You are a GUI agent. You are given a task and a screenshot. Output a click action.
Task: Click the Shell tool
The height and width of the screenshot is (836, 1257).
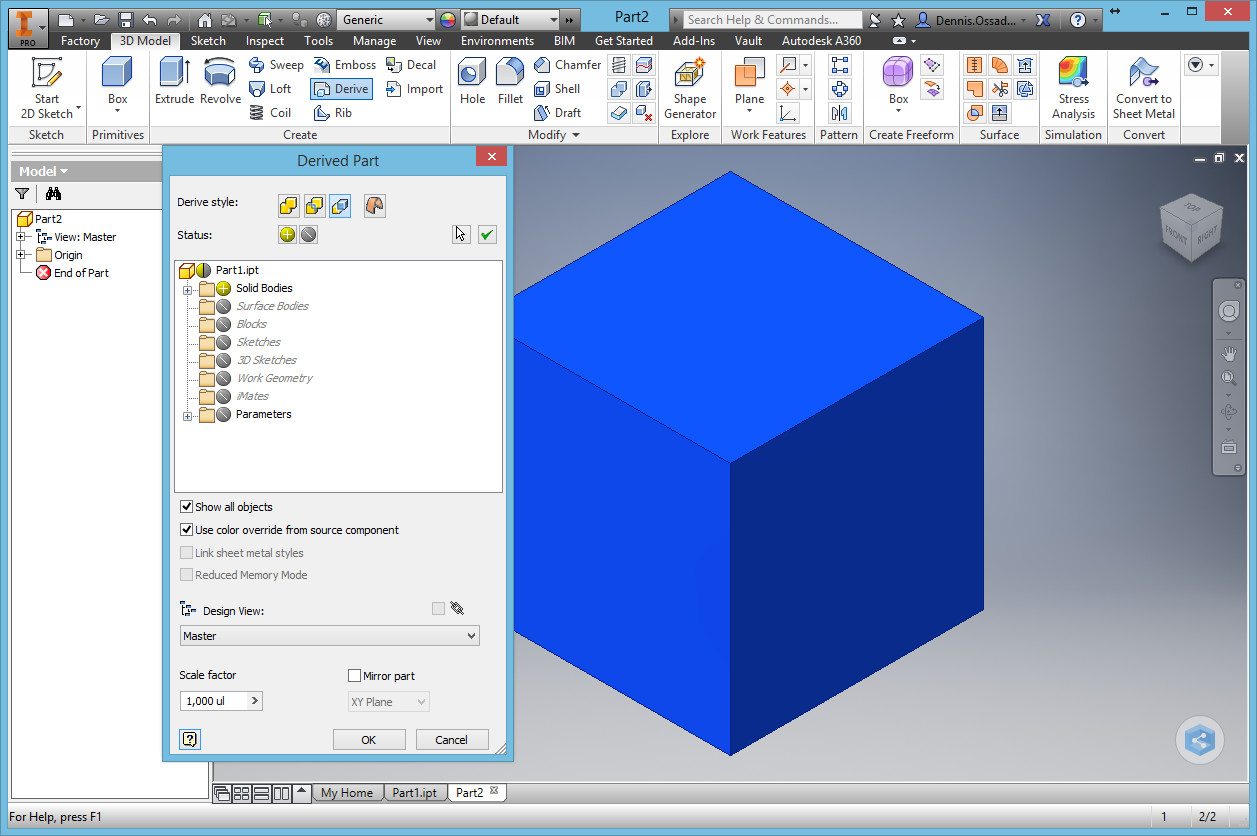(557, 89)
